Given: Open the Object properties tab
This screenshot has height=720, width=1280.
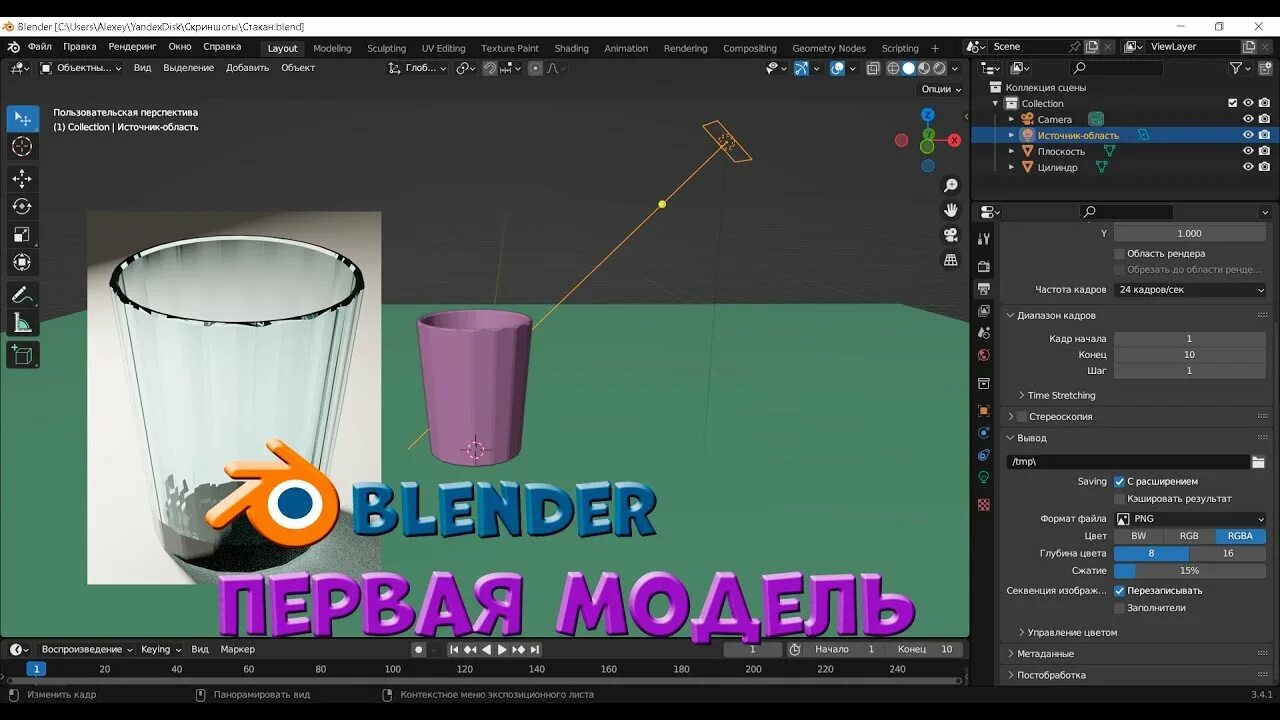Looking at the screenshot, I should tap(984, 411).
